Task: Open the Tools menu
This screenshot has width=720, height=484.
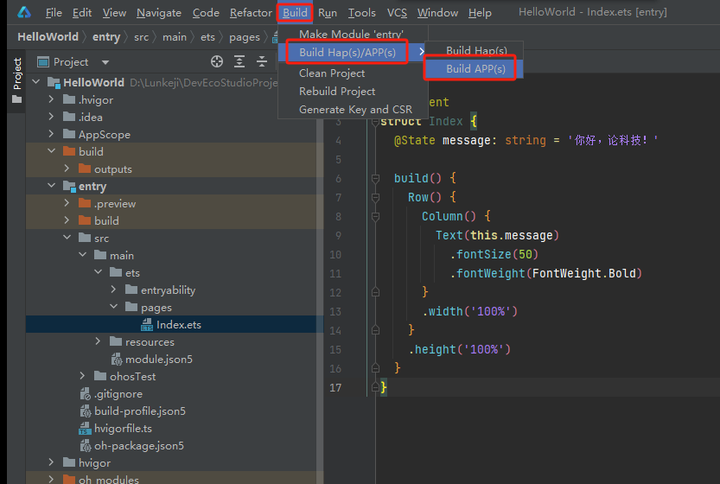Action: click(x=362, y=13)
